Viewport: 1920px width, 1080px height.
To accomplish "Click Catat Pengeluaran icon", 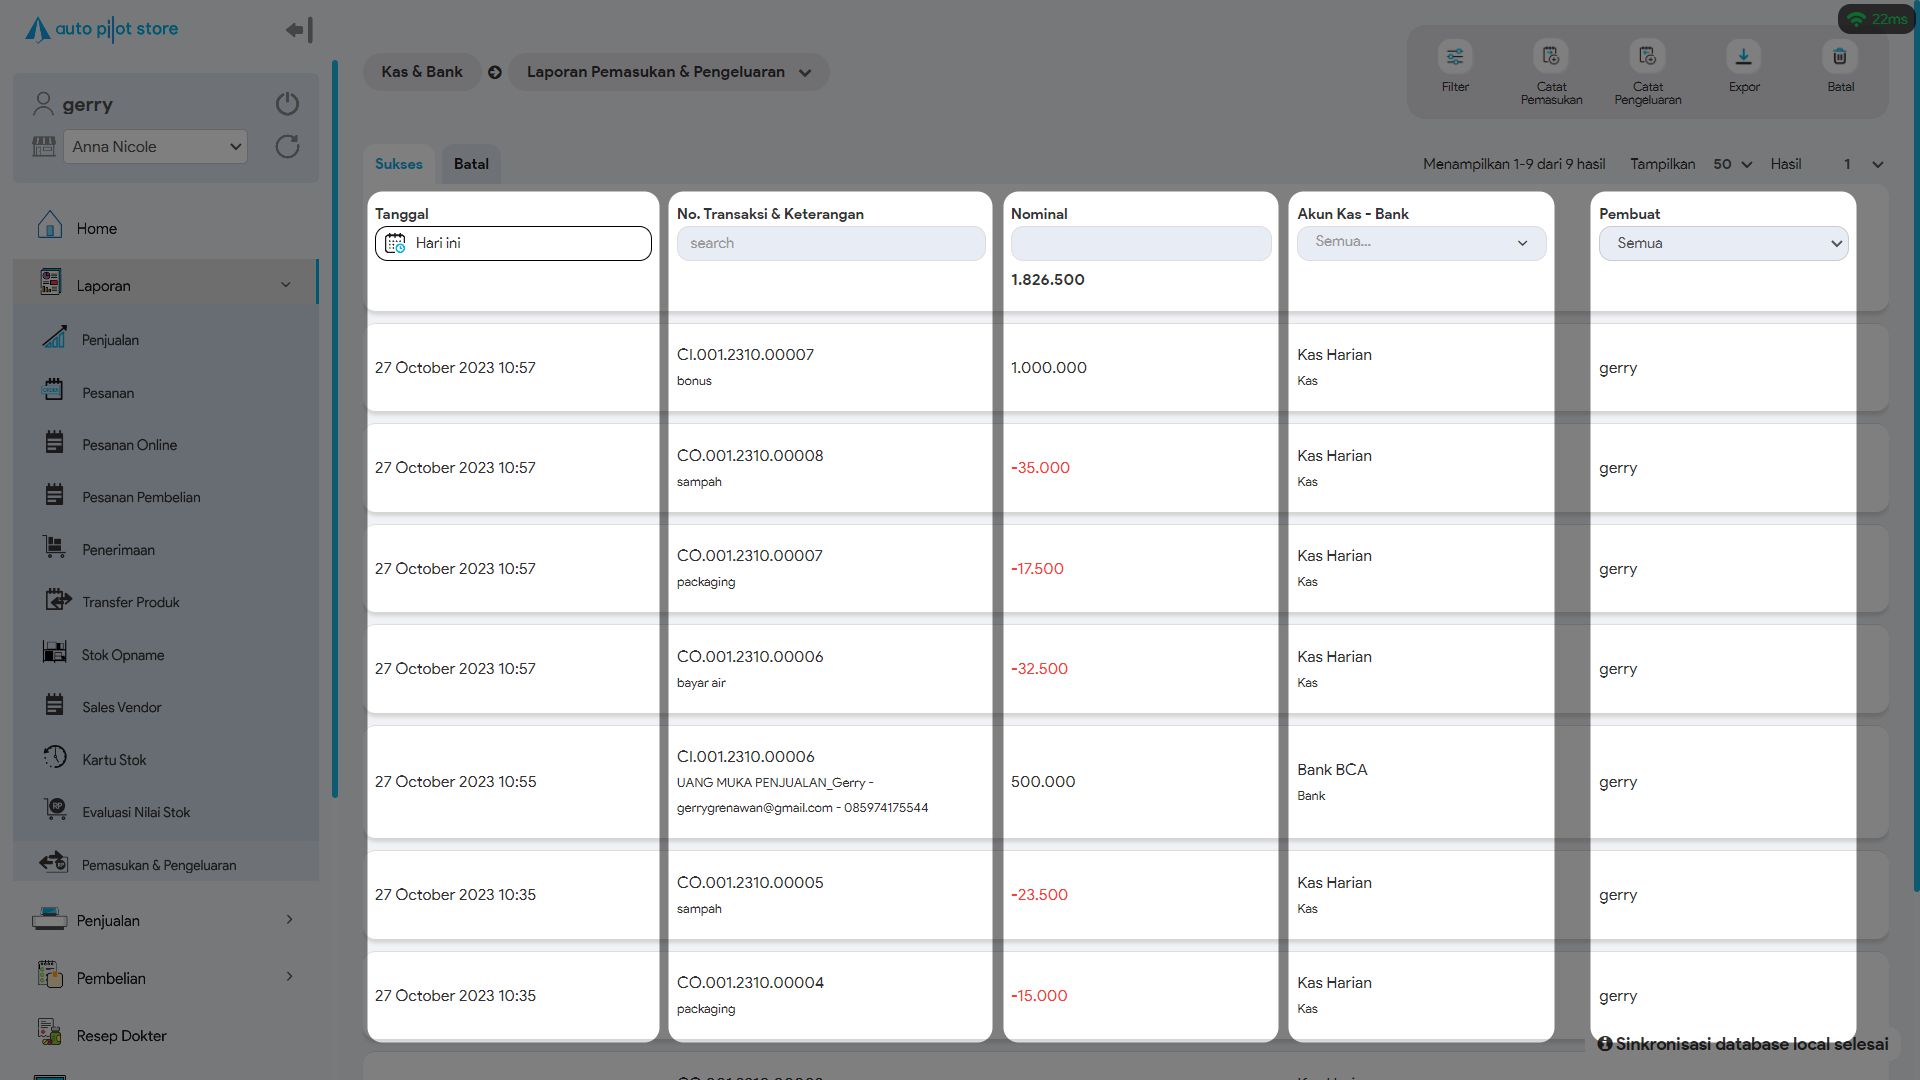I will [1647, 58].
